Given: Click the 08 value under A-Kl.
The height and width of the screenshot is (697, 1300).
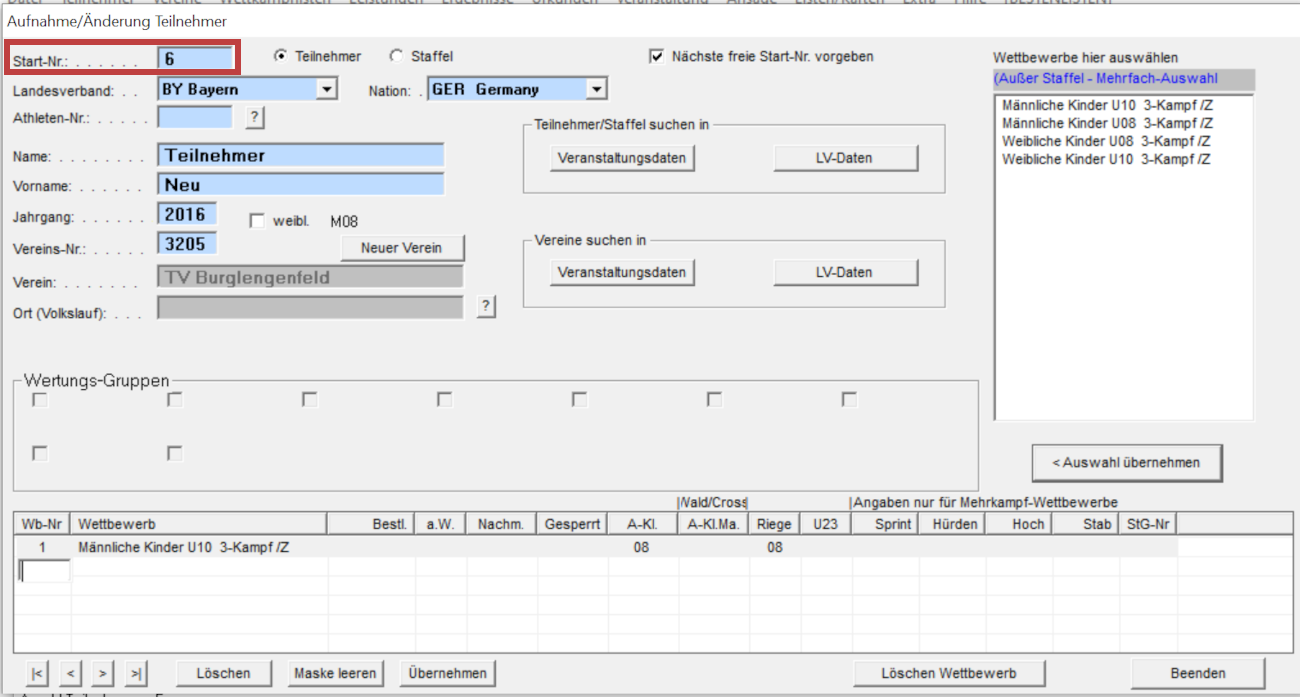Looking at the screenshot, I should 643,548.
